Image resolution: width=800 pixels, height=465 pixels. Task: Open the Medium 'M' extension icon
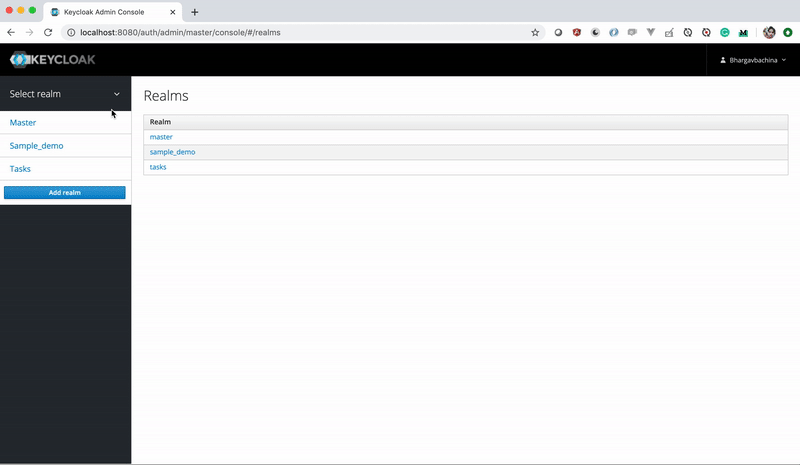[x=743, y=32]
